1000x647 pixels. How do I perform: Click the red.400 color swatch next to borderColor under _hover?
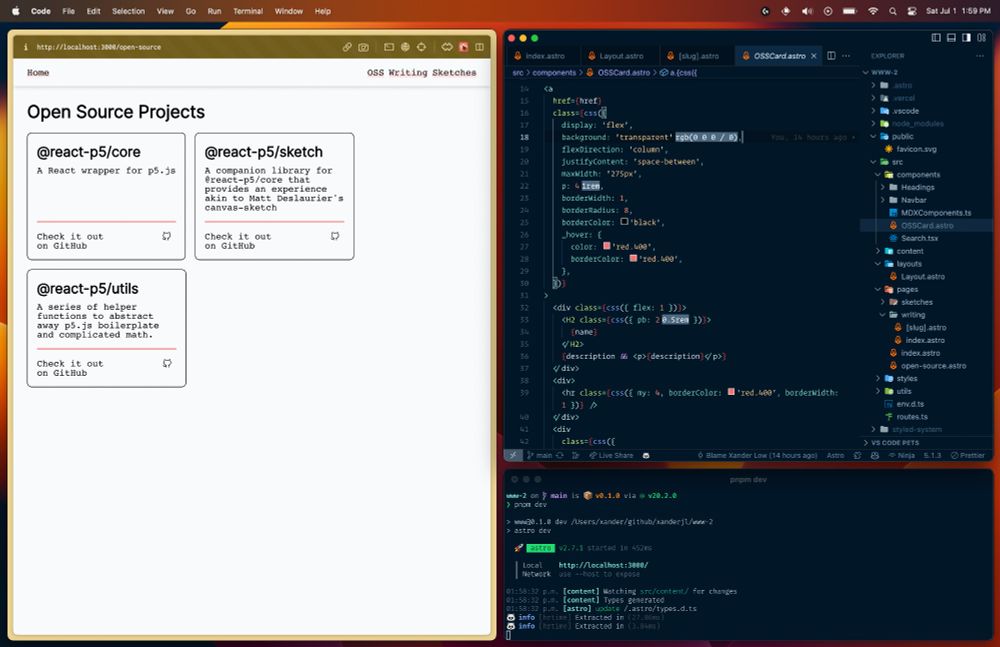click(635, 259)
